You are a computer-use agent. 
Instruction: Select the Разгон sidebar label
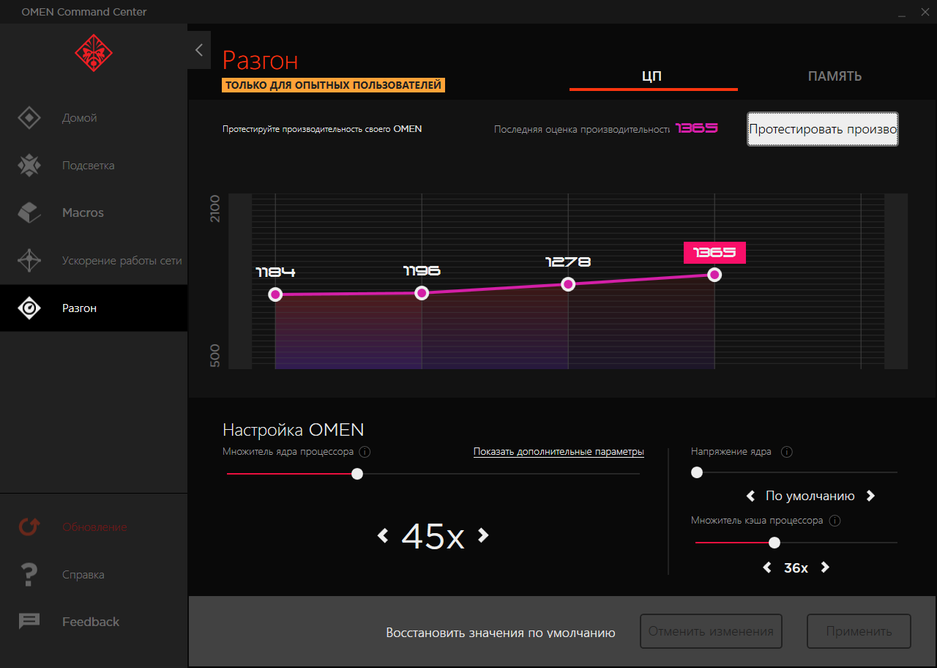coord(79,308)
